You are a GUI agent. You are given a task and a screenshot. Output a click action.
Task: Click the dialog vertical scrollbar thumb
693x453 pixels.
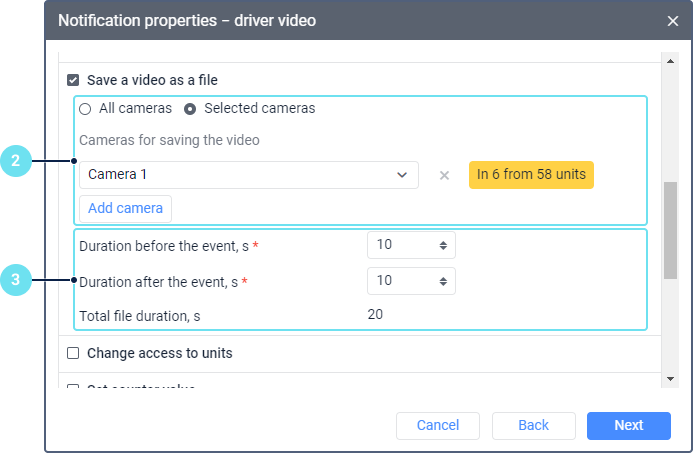click(670, 231)
